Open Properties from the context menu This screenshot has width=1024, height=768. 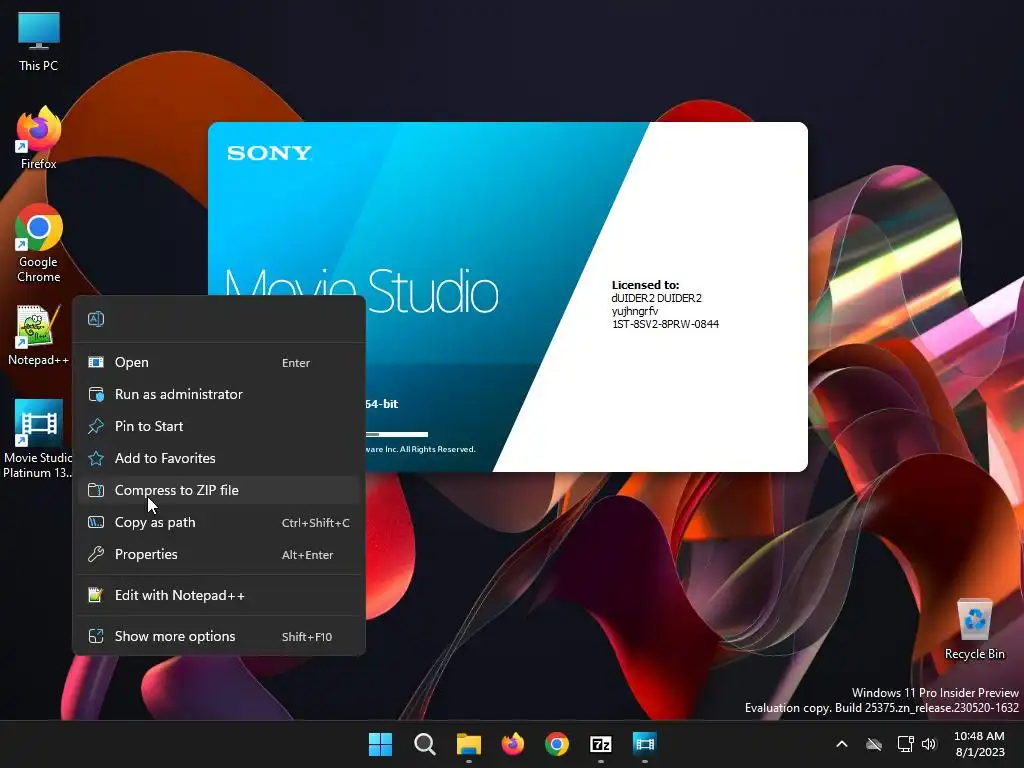pos(218,554)
